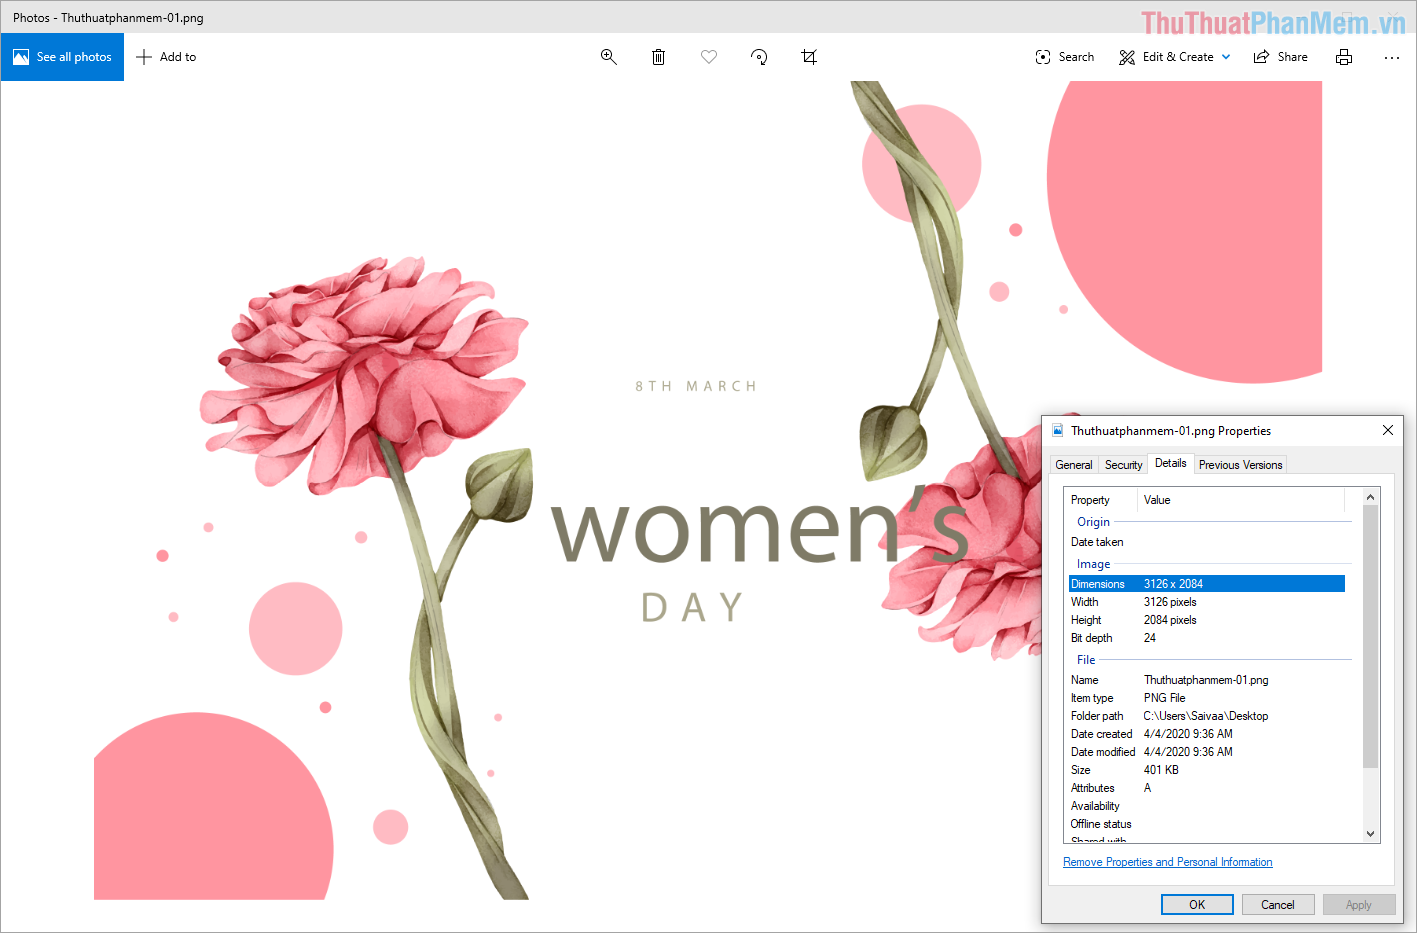Image resolution: width=1417 pixels, height=933 pixels.
Task: Confirm properties with OK
Action: (1197, 904)
